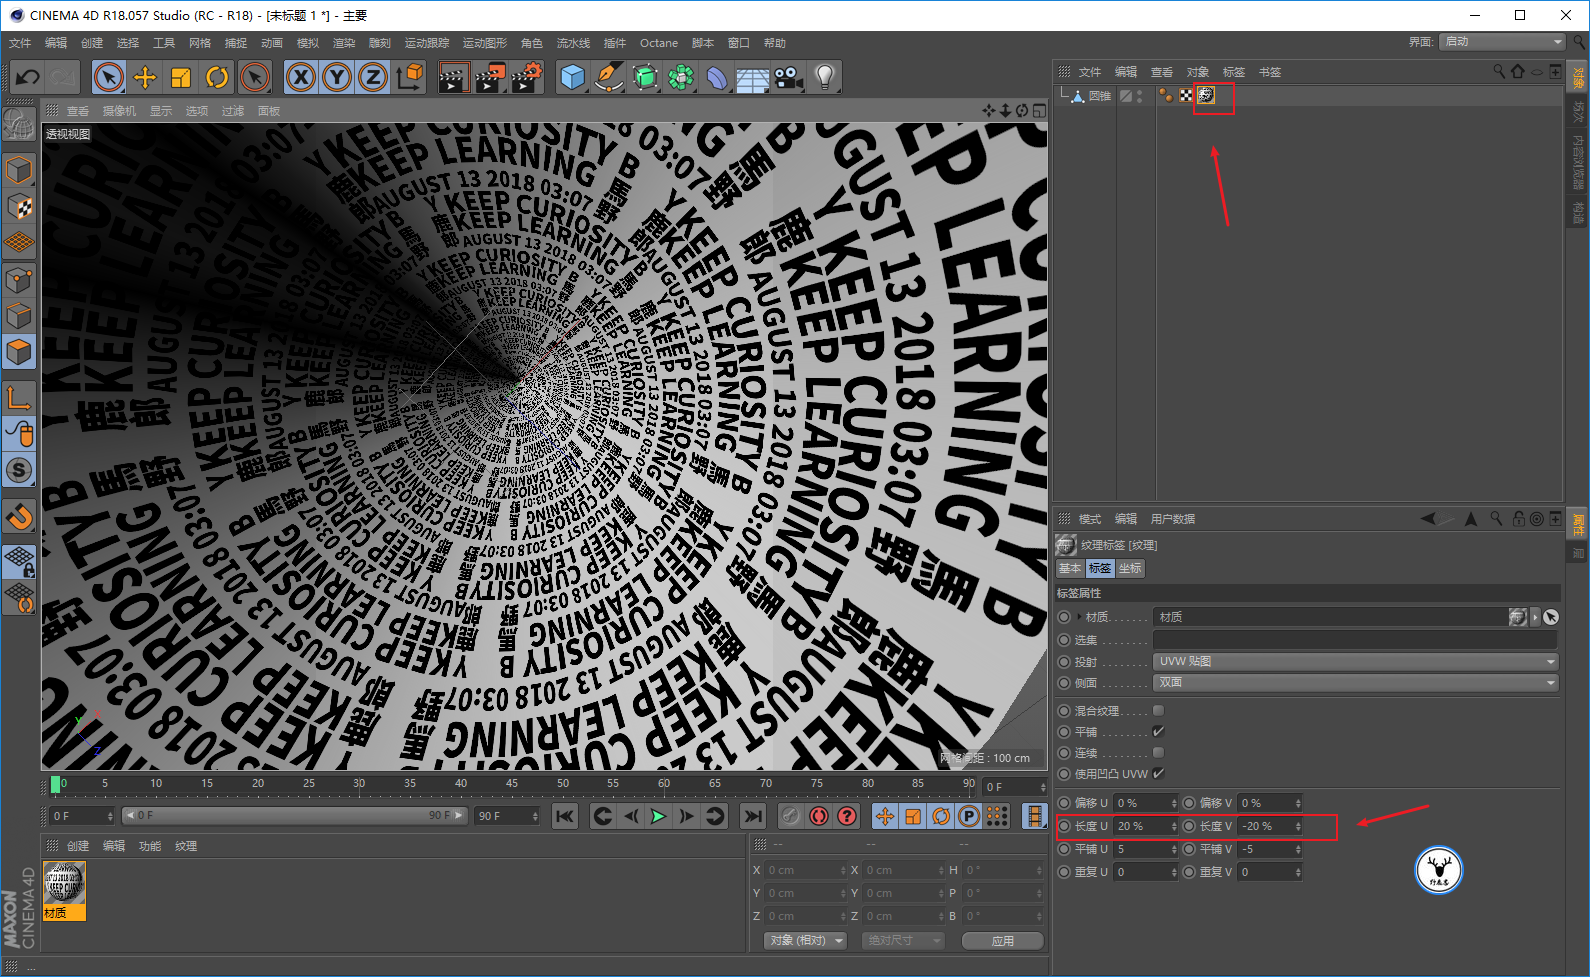Image resolution: width=1590 pixels, height=977 pixels.
Task: Select the texture tag on the cone
Action: (x=1206, y=95)
